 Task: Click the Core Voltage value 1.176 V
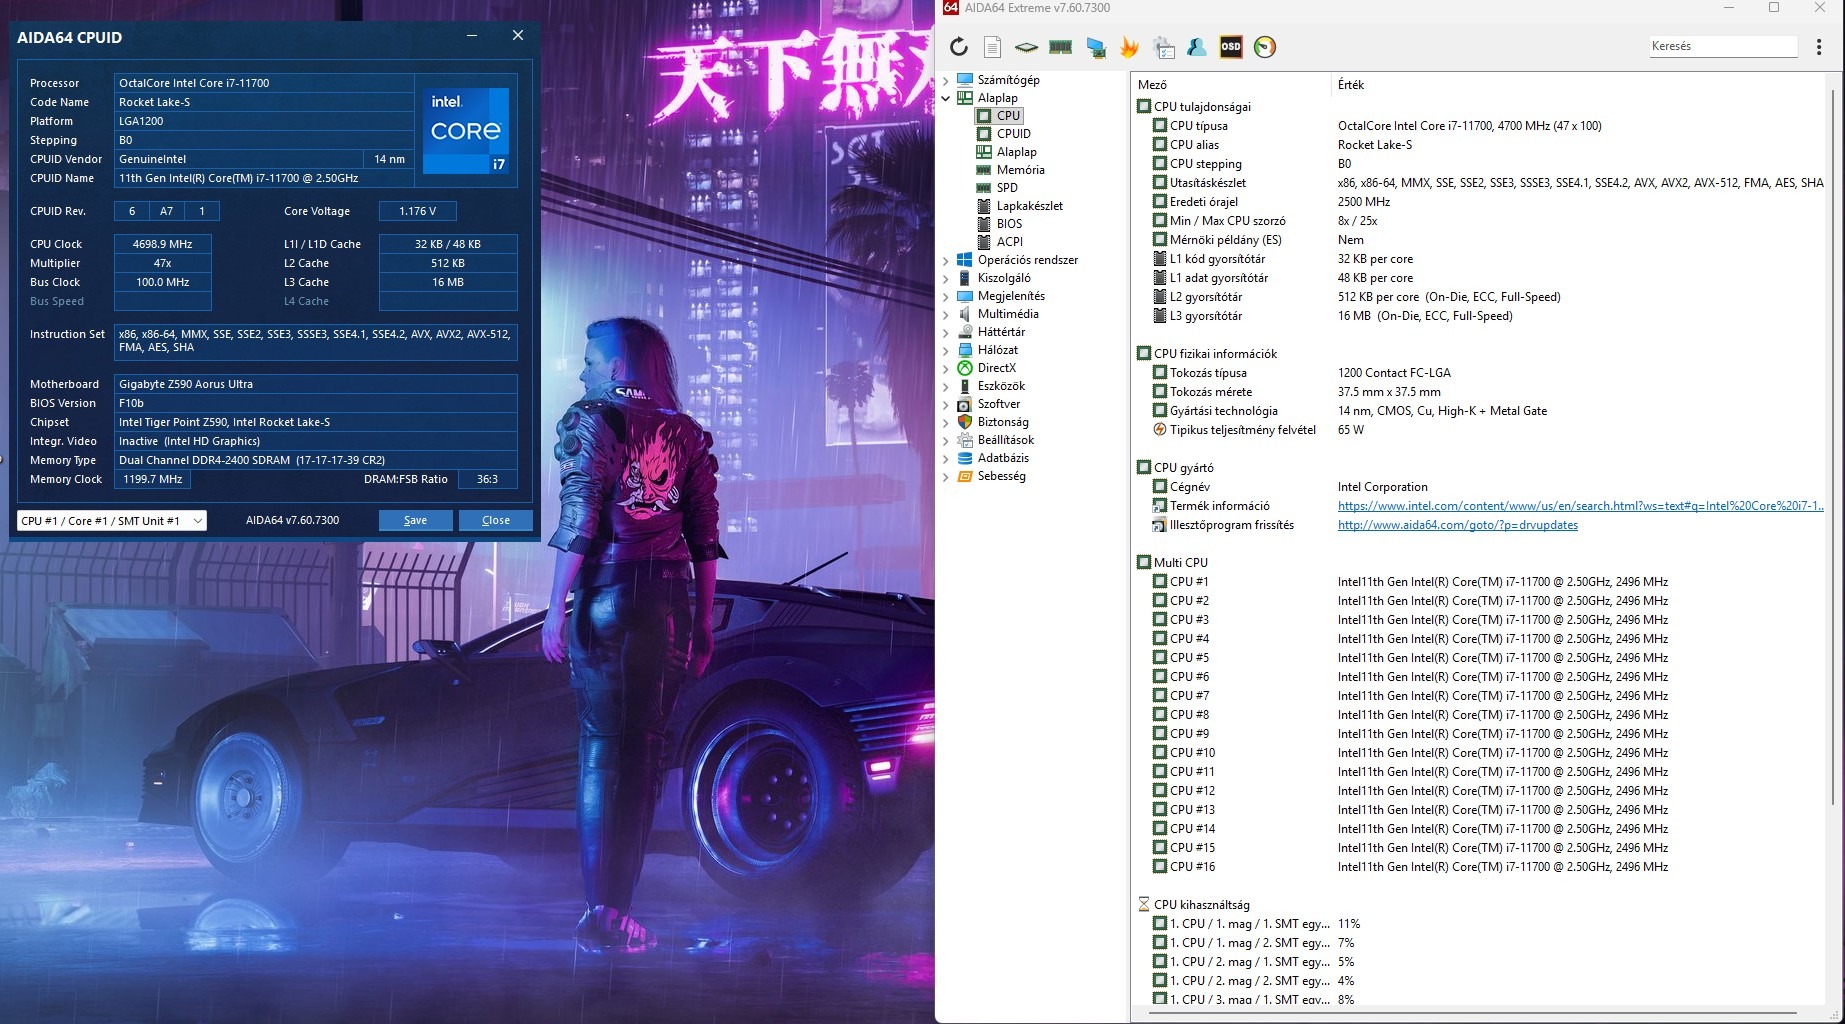click(418, 211)
